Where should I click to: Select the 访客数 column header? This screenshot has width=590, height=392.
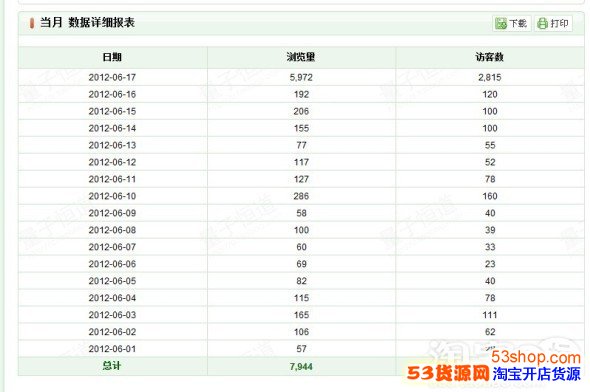pyautogui.click(x=489, y=57)
